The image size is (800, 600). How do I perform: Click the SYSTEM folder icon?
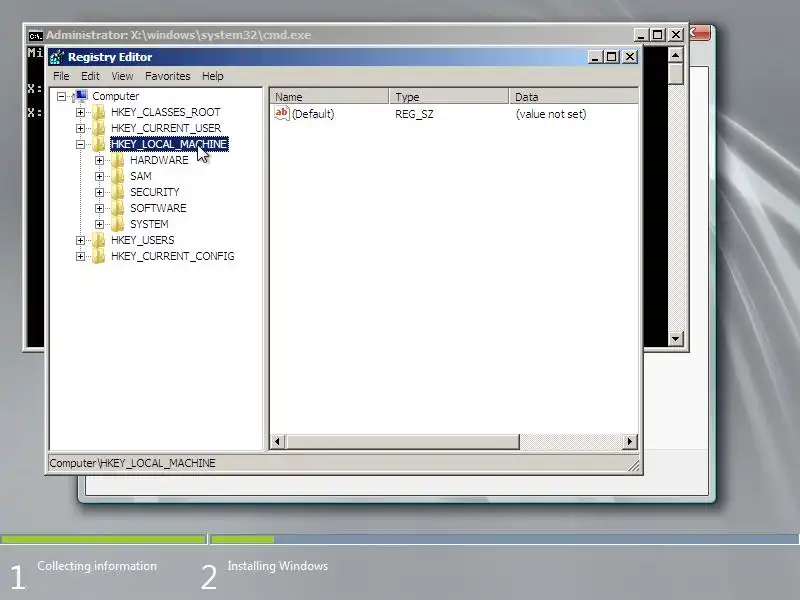click(x=118, y=223)
